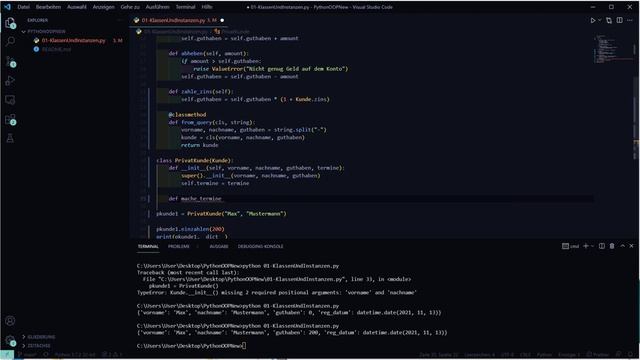The image size is (640, 360).
Task: Click the TypeError message in terminal
Action: [x=276, y=293]
